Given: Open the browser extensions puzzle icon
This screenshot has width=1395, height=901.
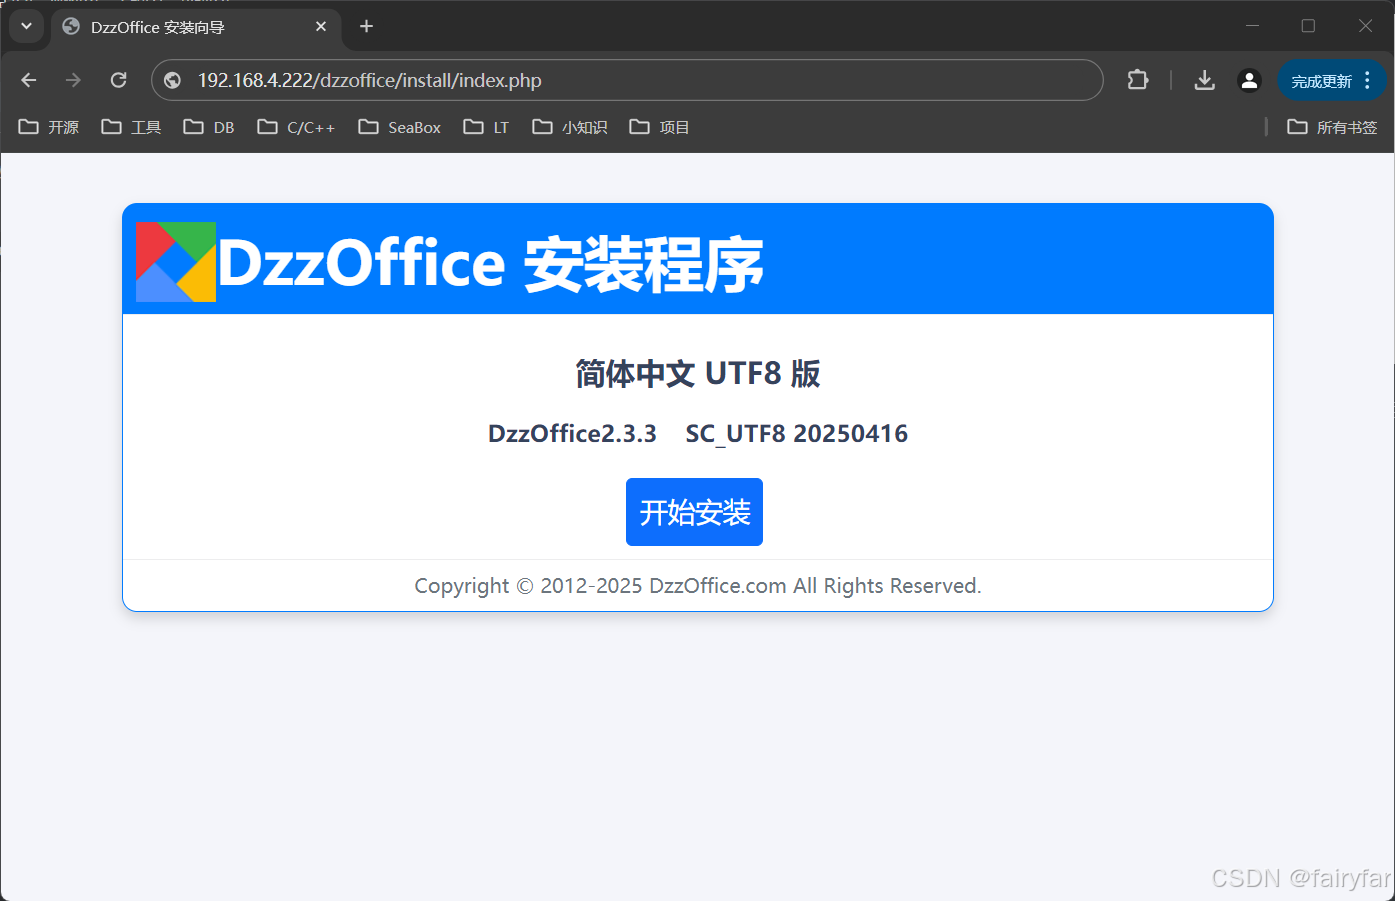Looking at the screenshot, I should 1137,80.
